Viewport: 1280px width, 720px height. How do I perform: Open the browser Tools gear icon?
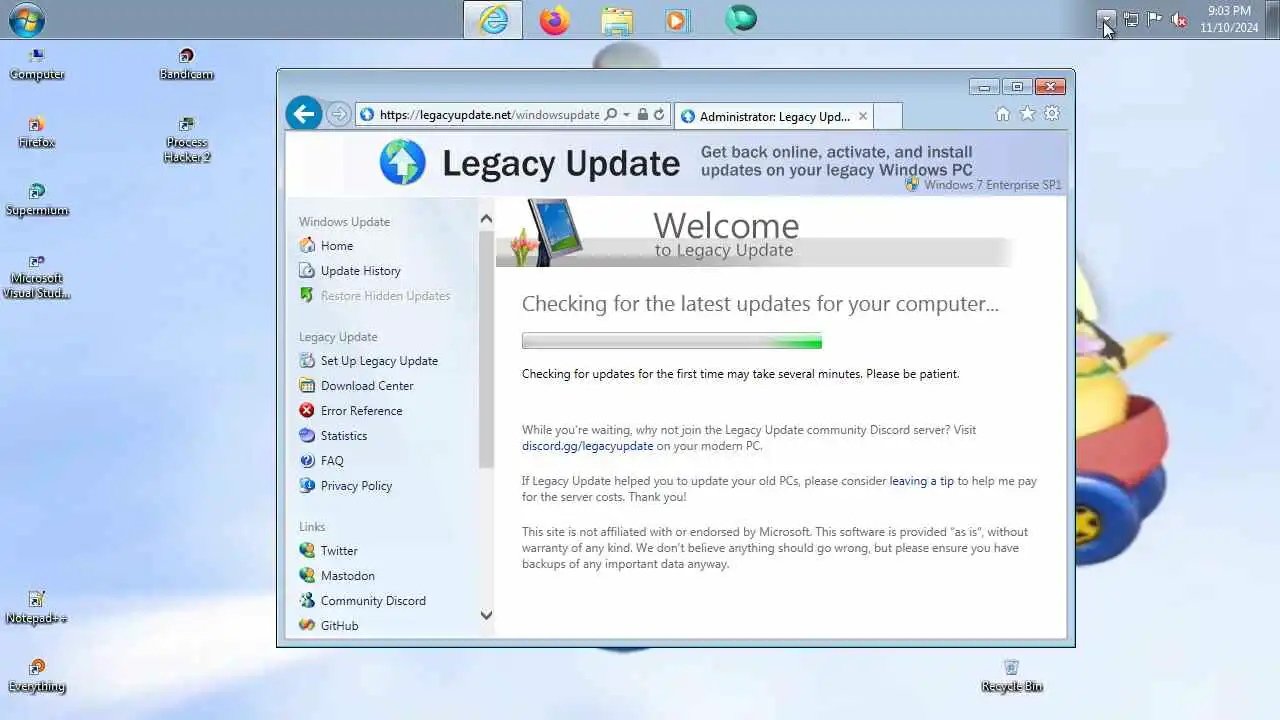coord(1052,114)
